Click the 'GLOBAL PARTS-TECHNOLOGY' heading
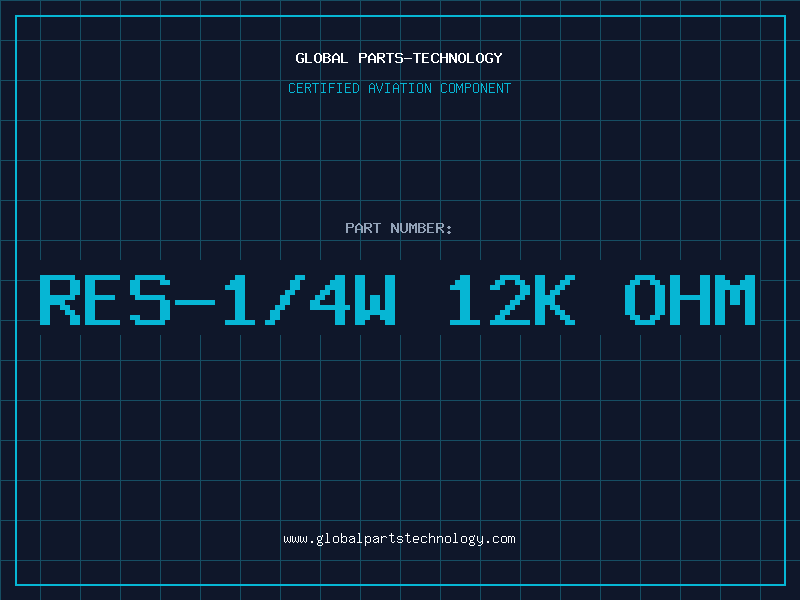This screenshot has width=800, height=600. point(399,58)
